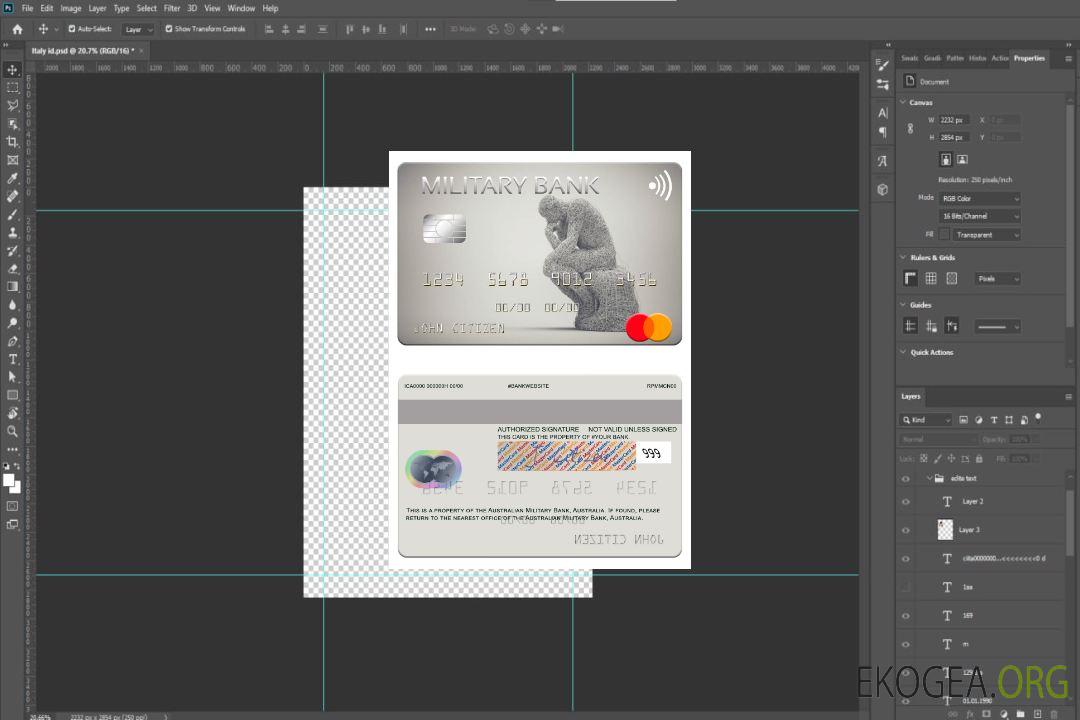Select the Layer 3 layer

[969, 529]
